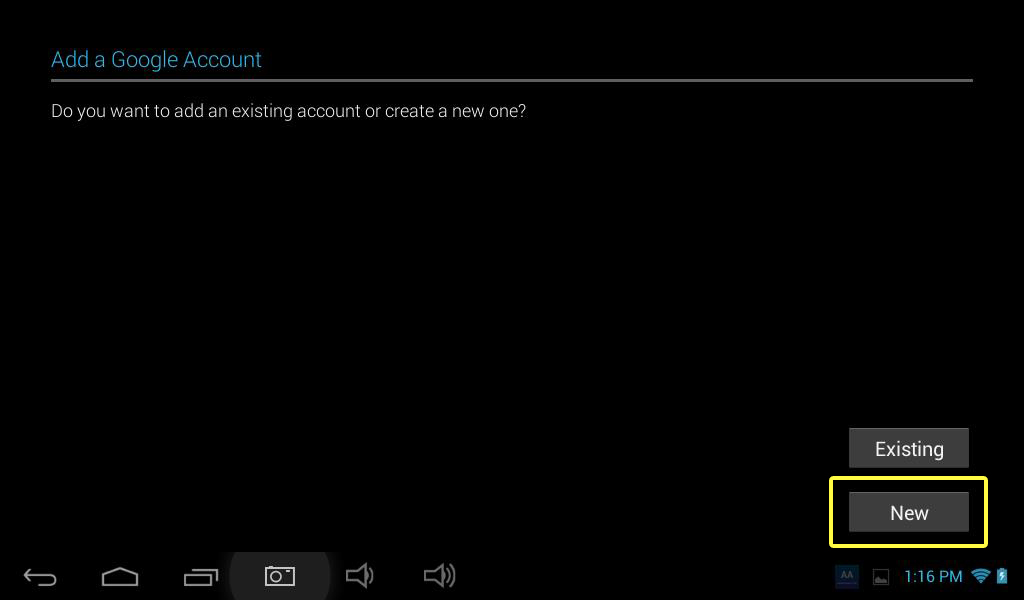Tap the volume down speaker icon

[x=360, y=575]
